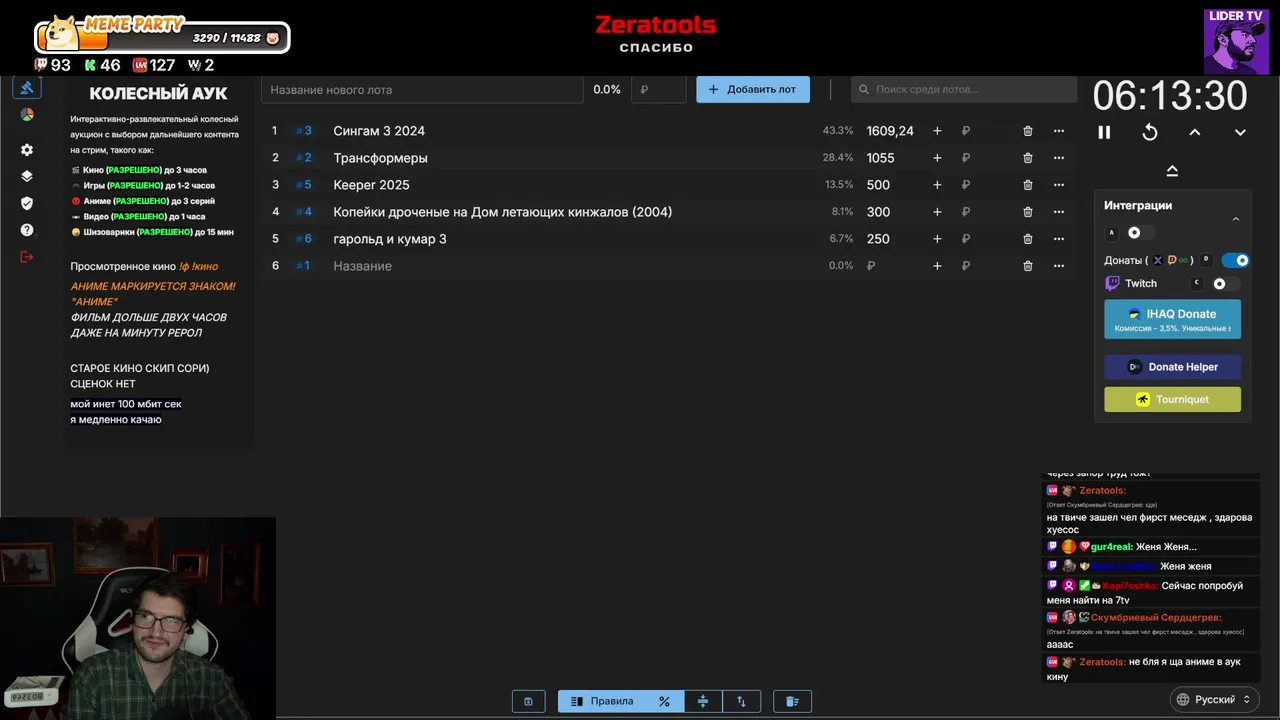The width and height of the screenshot is (1280, 720).
Task: Delete the Трансформеры lot
Action: 1028,158
